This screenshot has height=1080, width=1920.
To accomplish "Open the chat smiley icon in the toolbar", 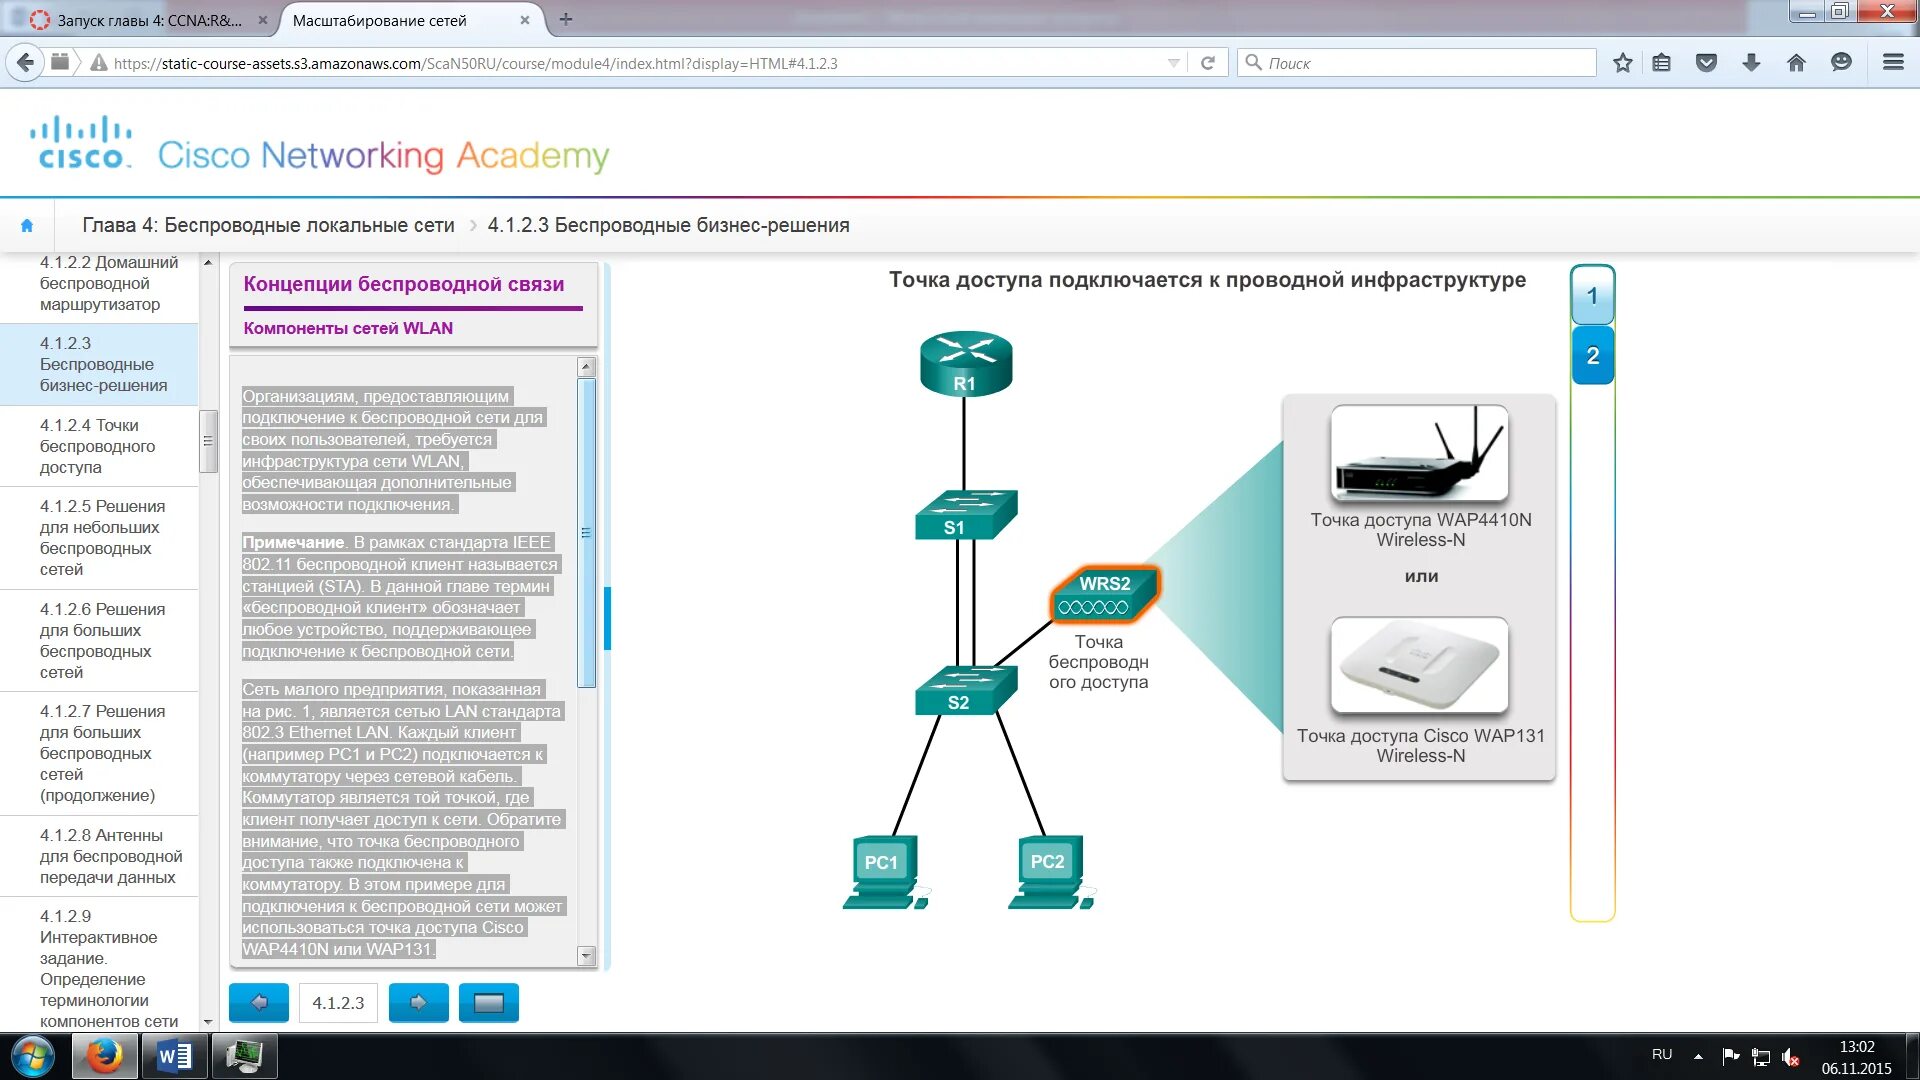I will [x=1841, y=63].
